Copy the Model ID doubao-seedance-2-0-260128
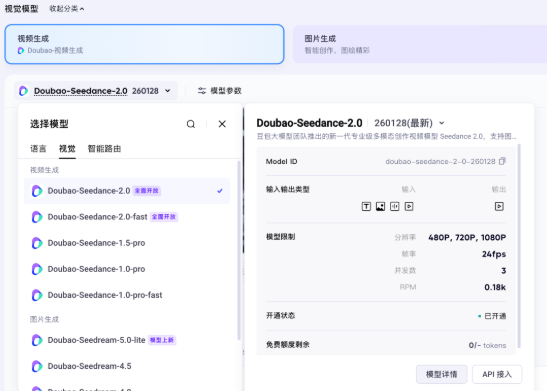547x391 pixels. pos(502,161)
